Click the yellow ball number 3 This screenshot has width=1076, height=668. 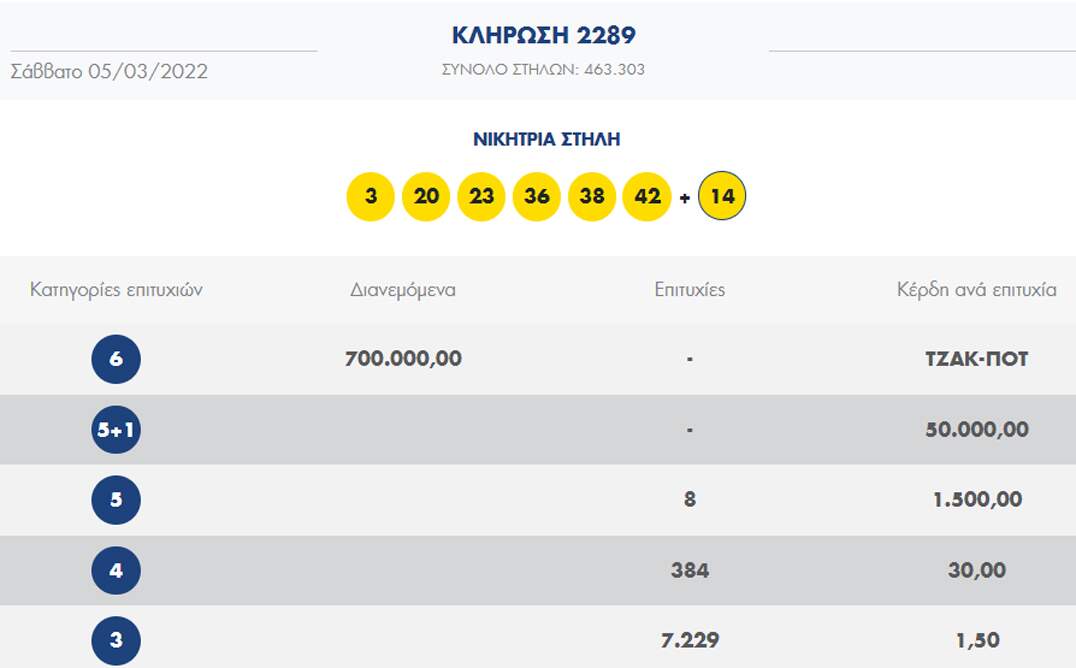(x=371, y=196)
